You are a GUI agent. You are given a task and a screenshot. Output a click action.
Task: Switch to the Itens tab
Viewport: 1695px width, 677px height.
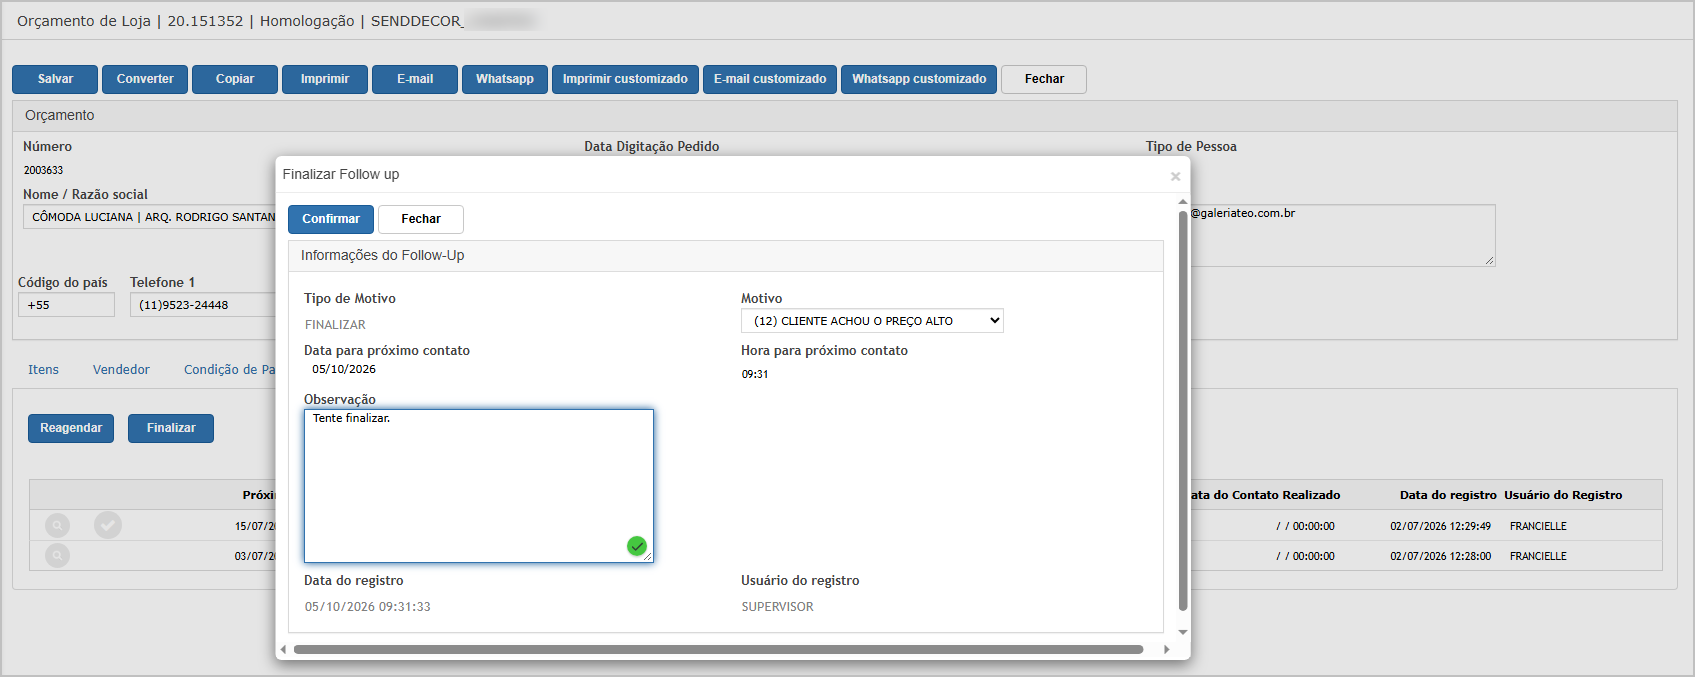point(43,370)
